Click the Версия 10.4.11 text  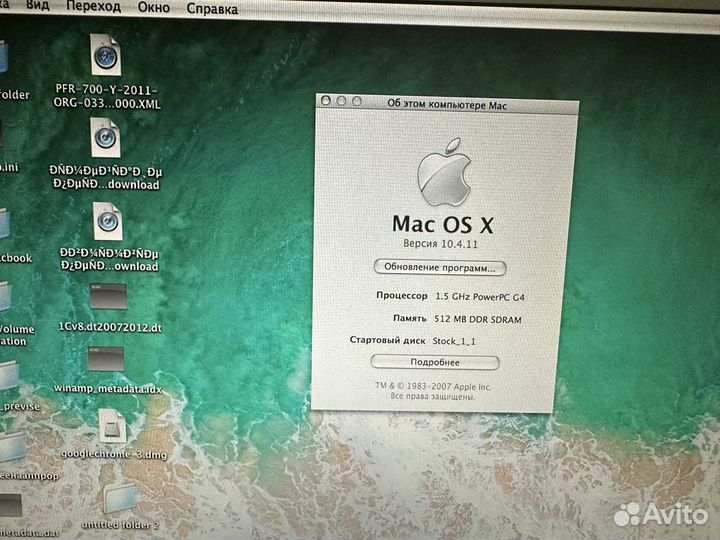[x=440, y=243]
